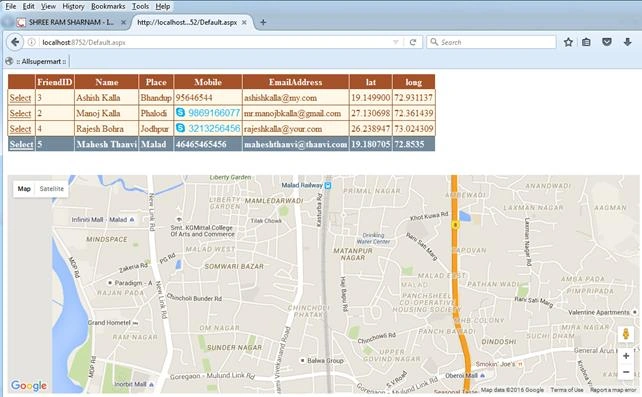Open the History menu
Screen dimensions: 642x397
[73, 6]
